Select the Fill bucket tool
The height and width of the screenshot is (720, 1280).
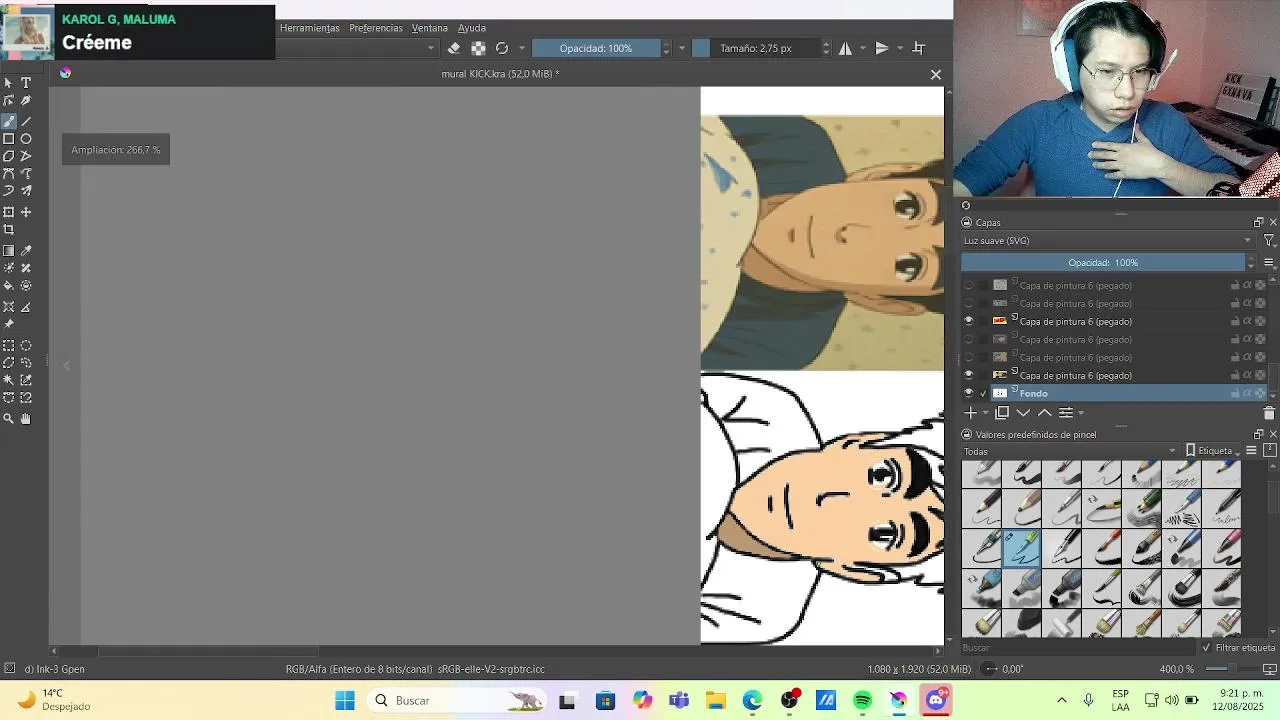tap(9, 286)
